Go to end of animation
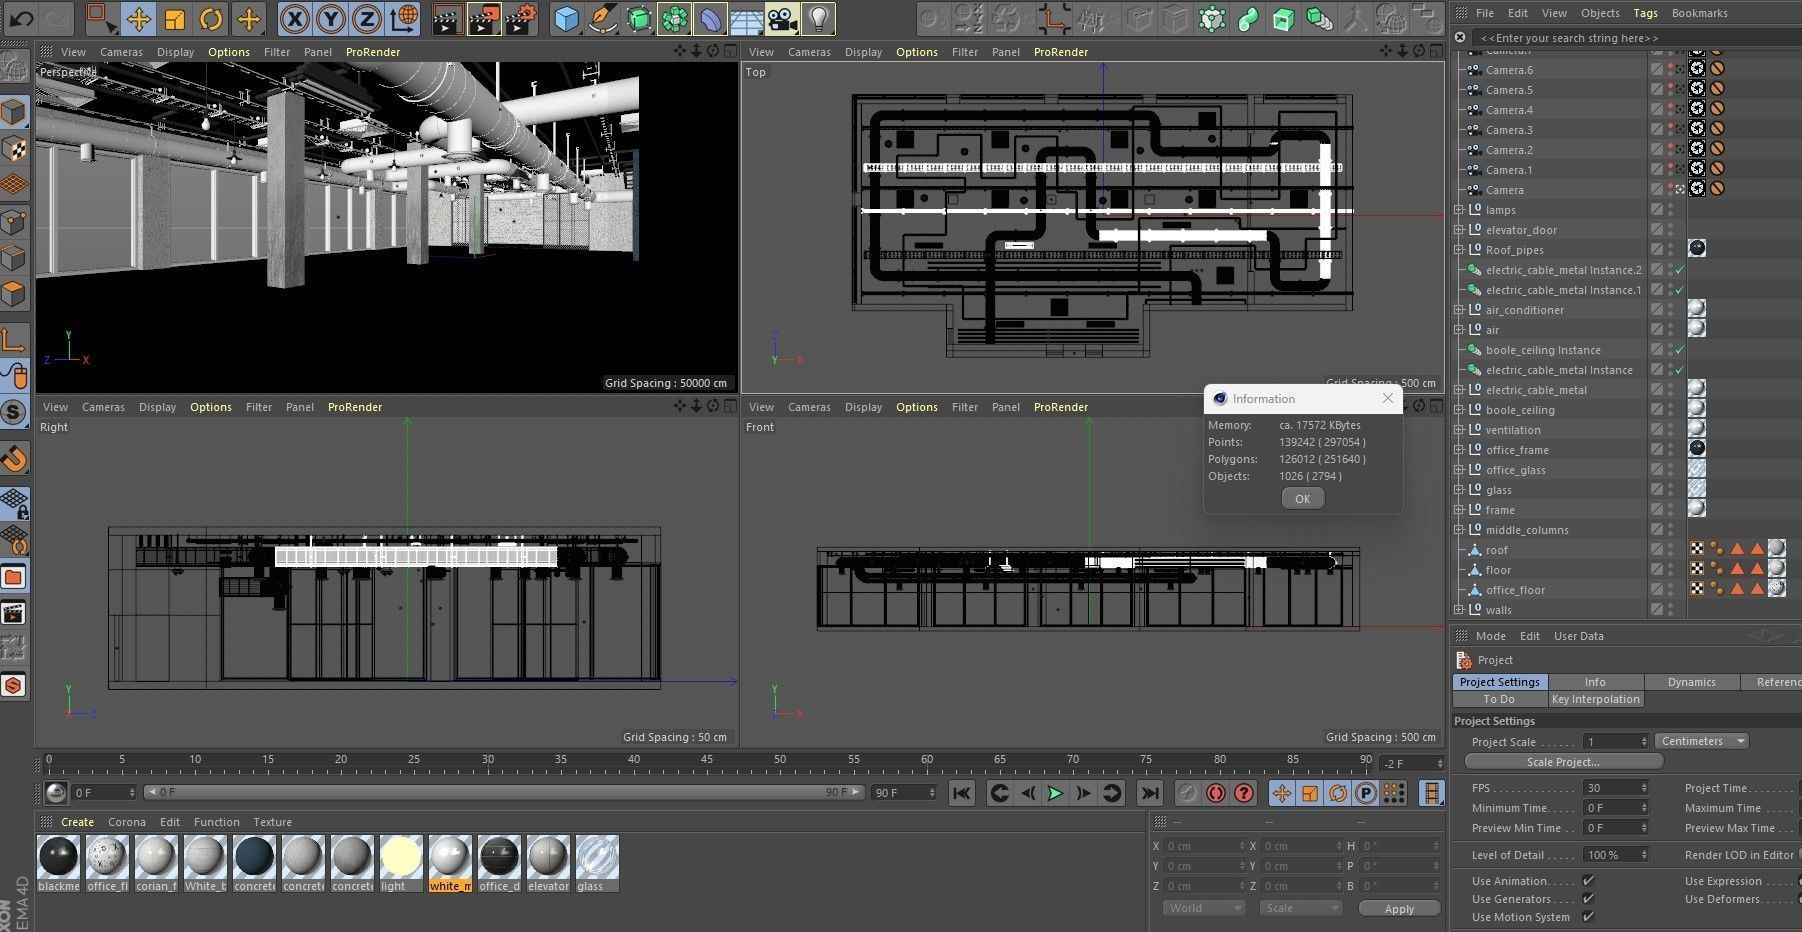Viewport: 1802px width, 932px height. (1150, 793)
